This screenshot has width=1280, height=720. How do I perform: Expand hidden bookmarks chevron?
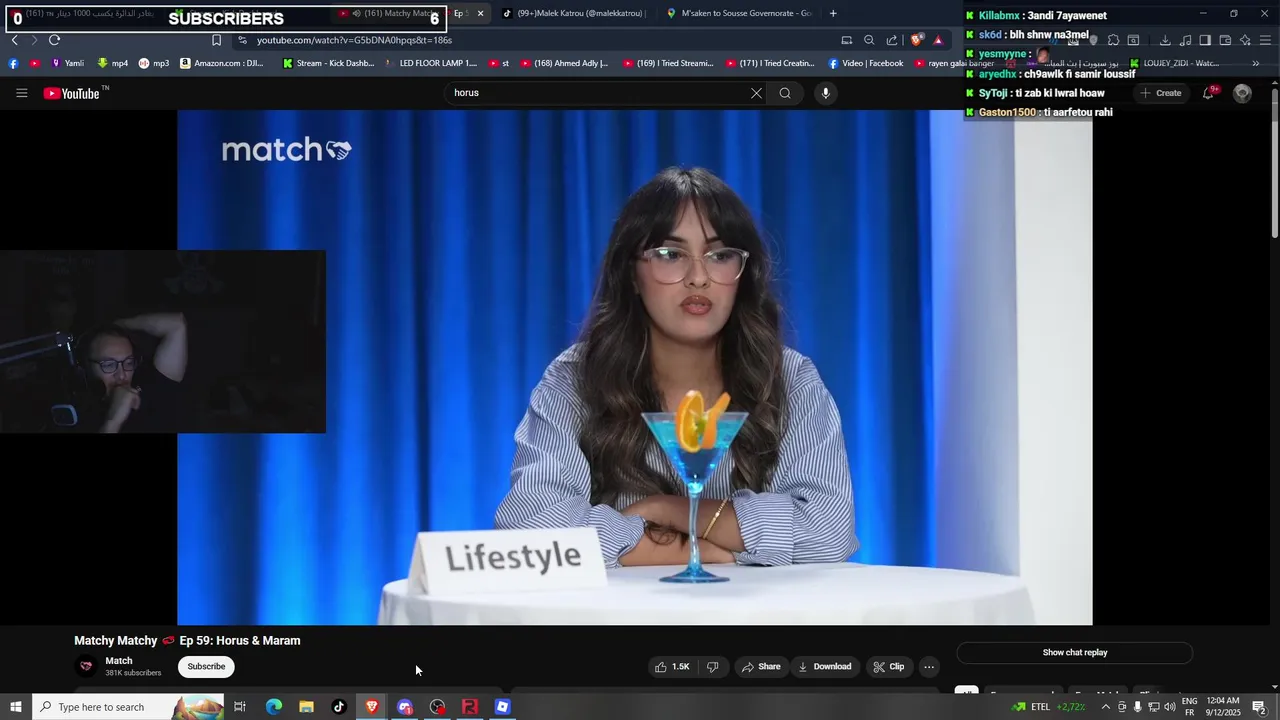[x=1256, y=63]
